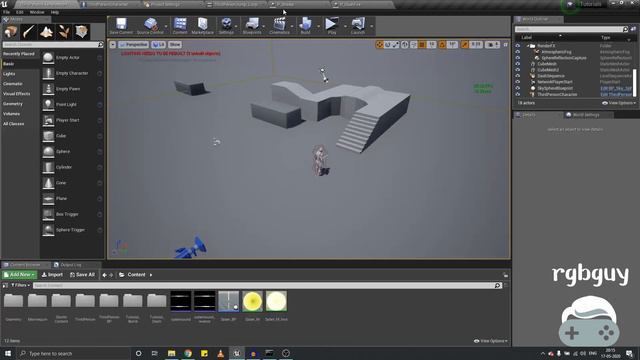The height and width of the screenshot is (360, 640).
Task: Toggle visibility of ThirdPersonCharacter actor
Action: pos(518,94)
